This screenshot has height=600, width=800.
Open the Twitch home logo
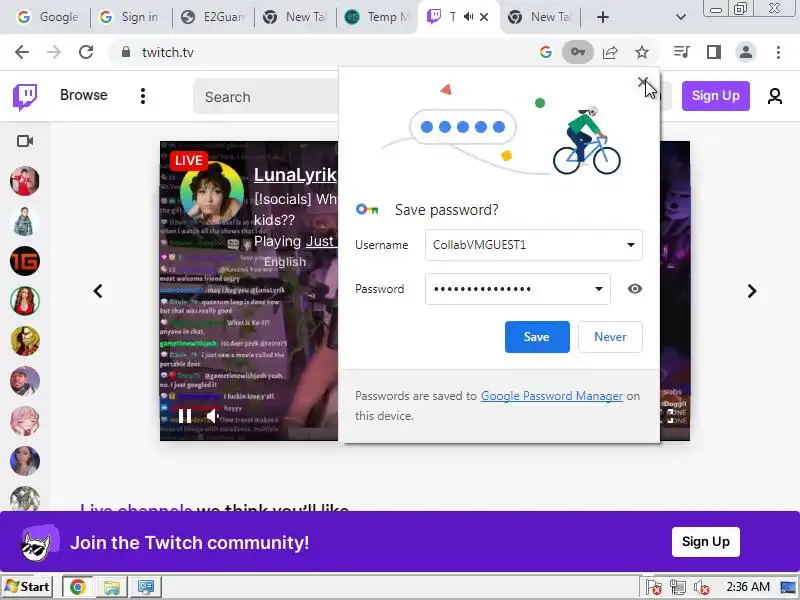point(25,96)
